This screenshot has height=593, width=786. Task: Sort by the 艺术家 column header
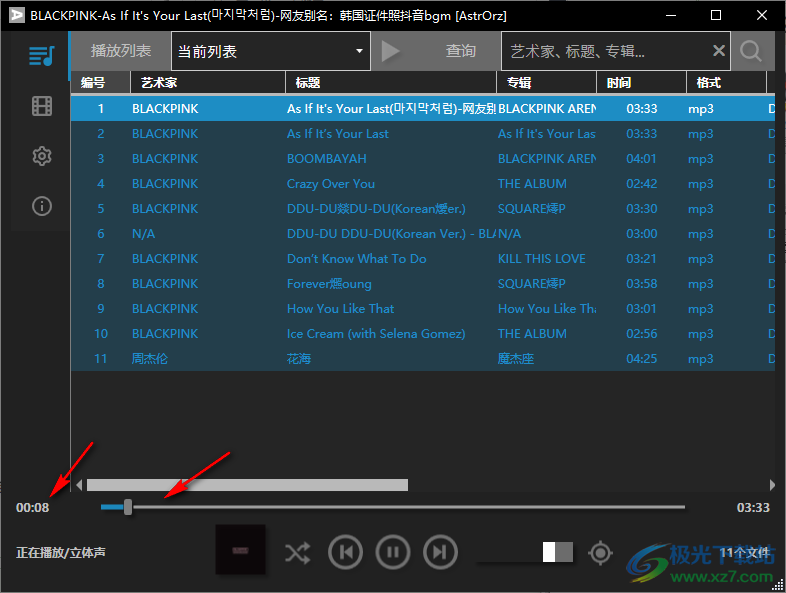pos(208,83)
